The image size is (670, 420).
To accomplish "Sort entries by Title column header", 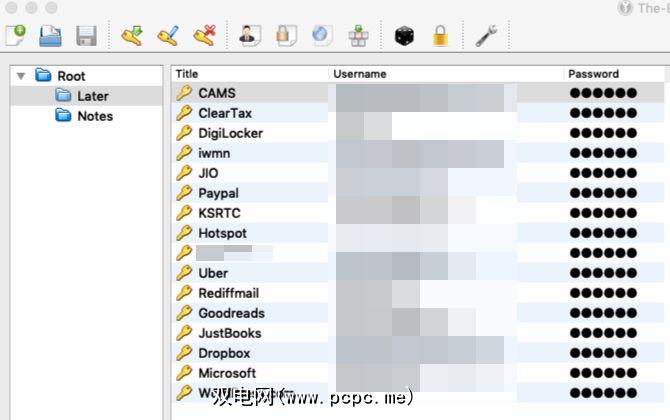I will coord(250,74).
